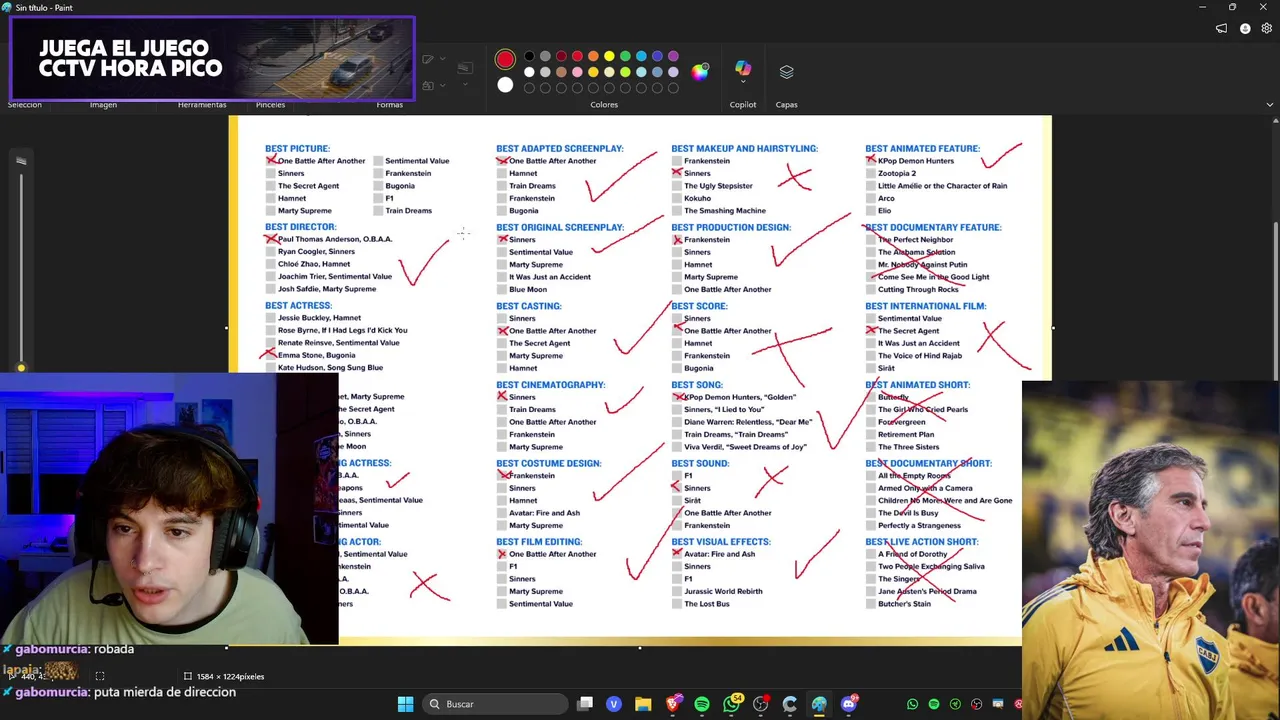The height and width of the screenshot is (720, 1280).
Task: Click the Colores group label
Action: (x=604, y=104)
